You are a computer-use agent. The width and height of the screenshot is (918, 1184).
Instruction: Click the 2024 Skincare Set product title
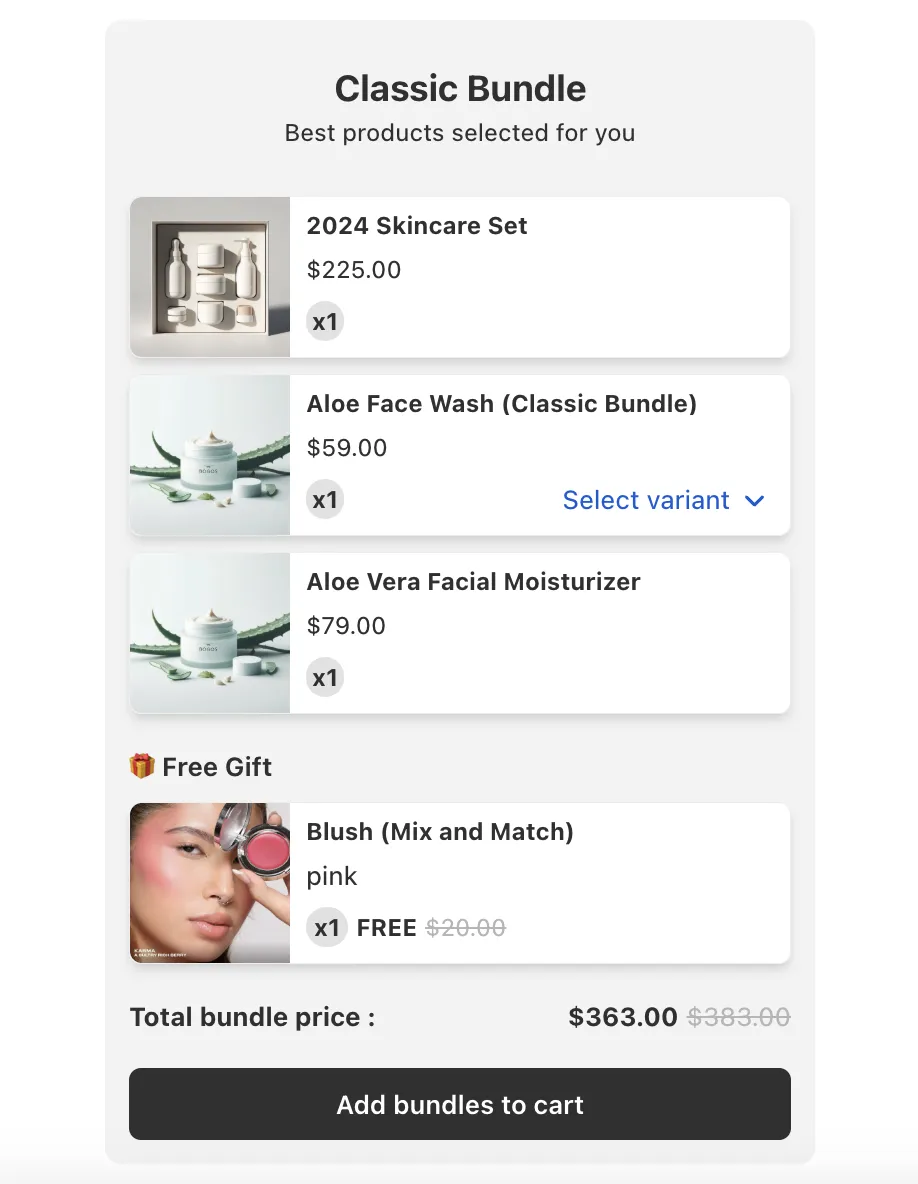pos(417,226)
